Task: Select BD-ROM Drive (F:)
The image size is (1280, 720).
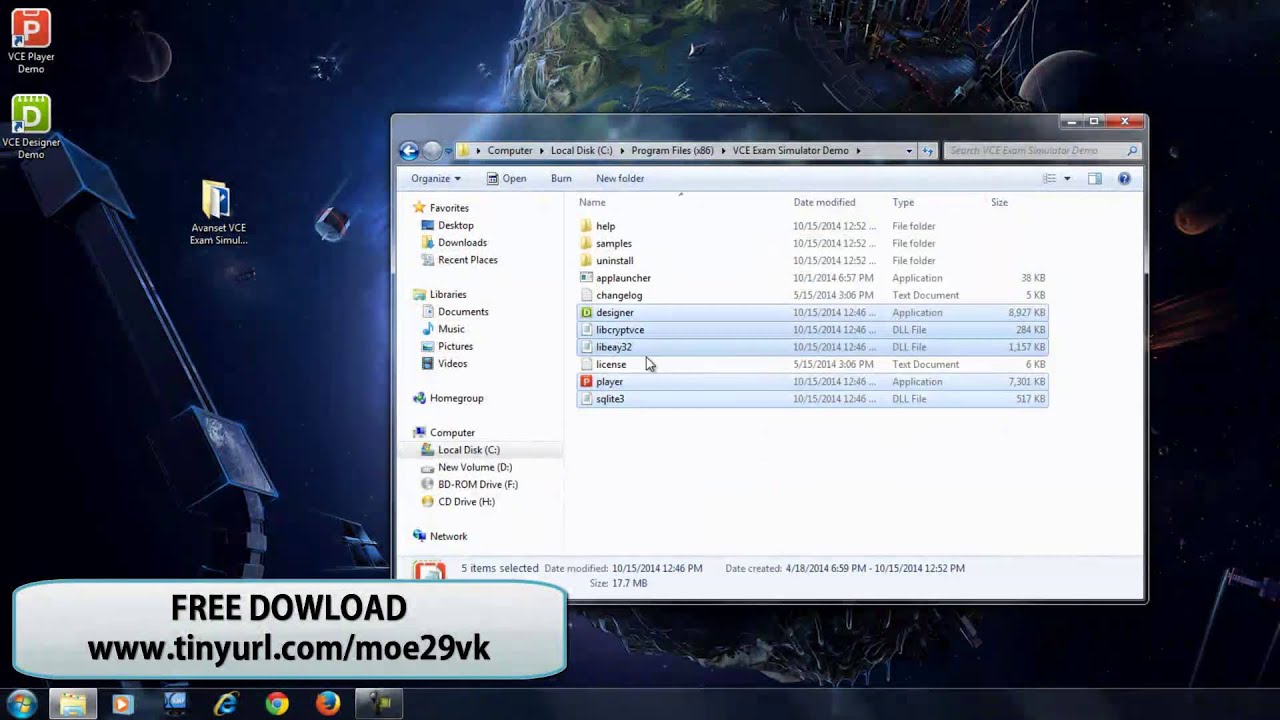Action: 477,485
